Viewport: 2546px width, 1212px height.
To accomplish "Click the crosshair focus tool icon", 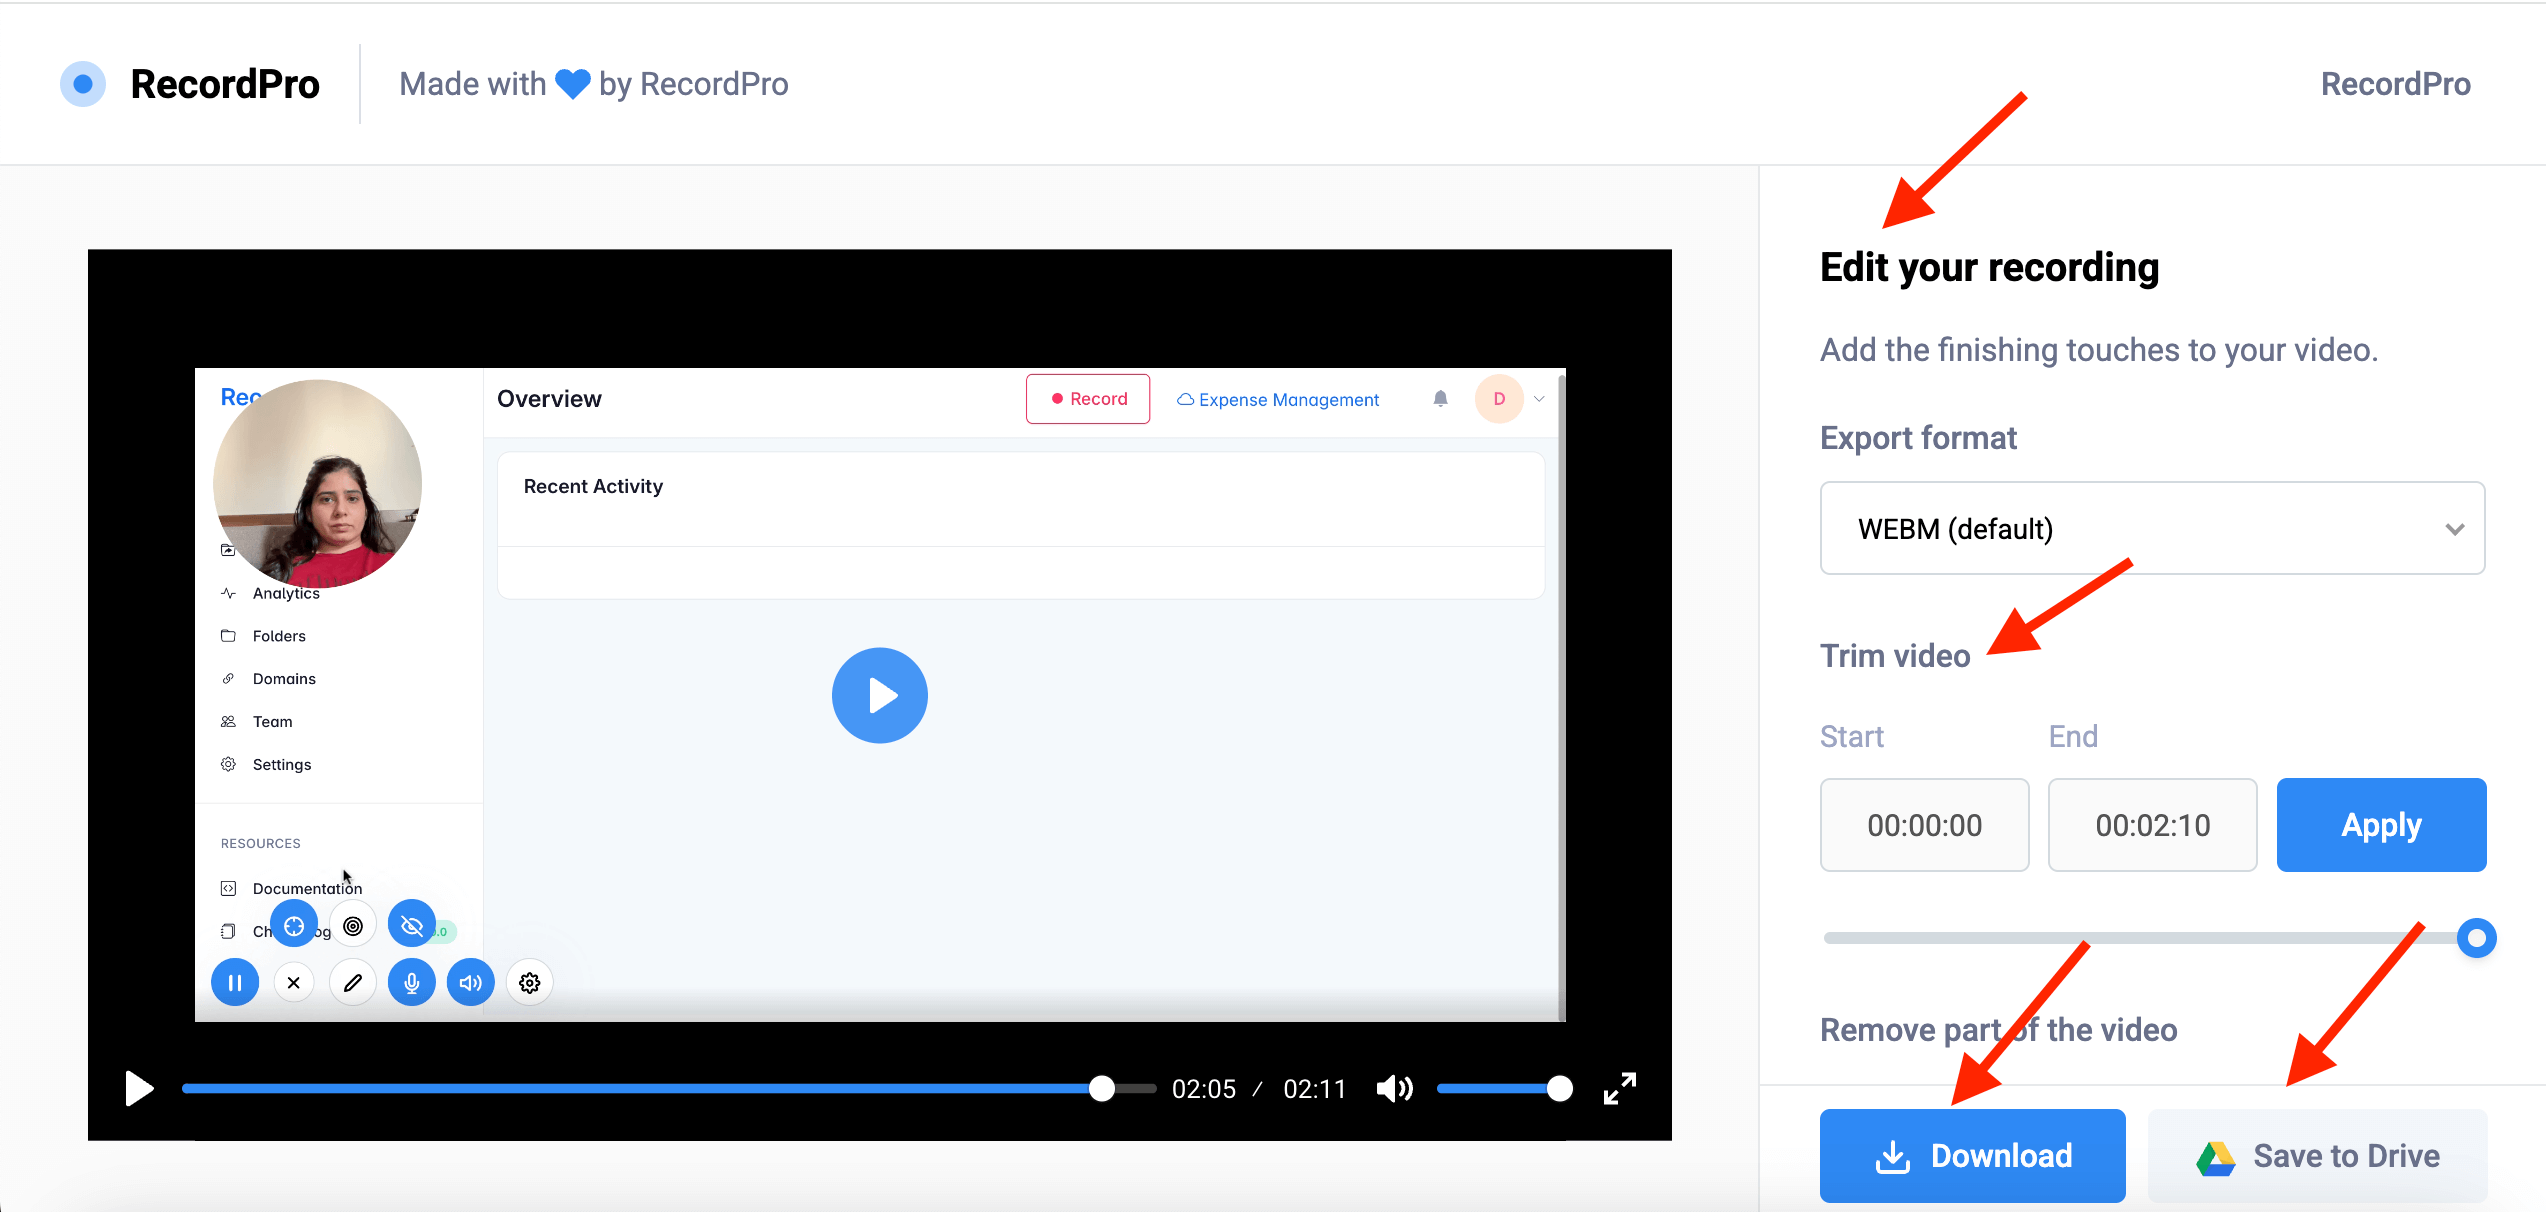I will (x=294, y=926).
